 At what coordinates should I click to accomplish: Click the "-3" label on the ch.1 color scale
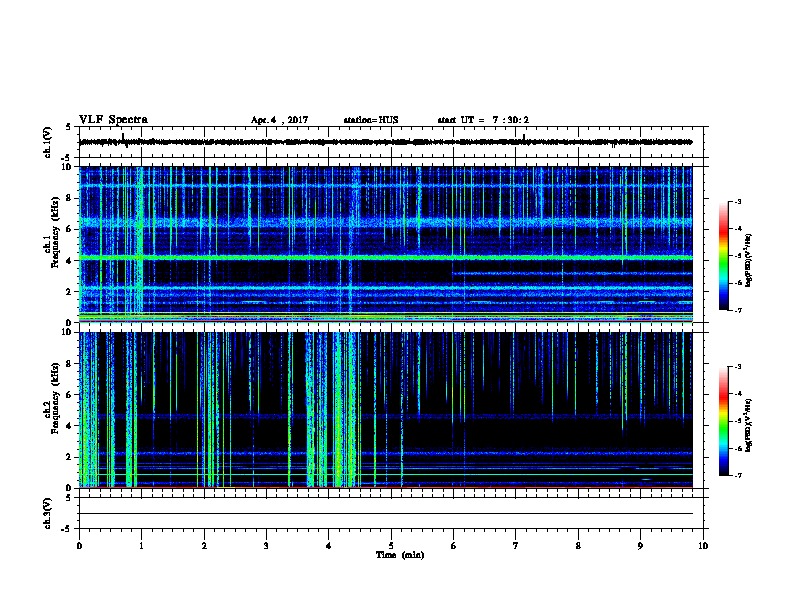coord(737,201)
